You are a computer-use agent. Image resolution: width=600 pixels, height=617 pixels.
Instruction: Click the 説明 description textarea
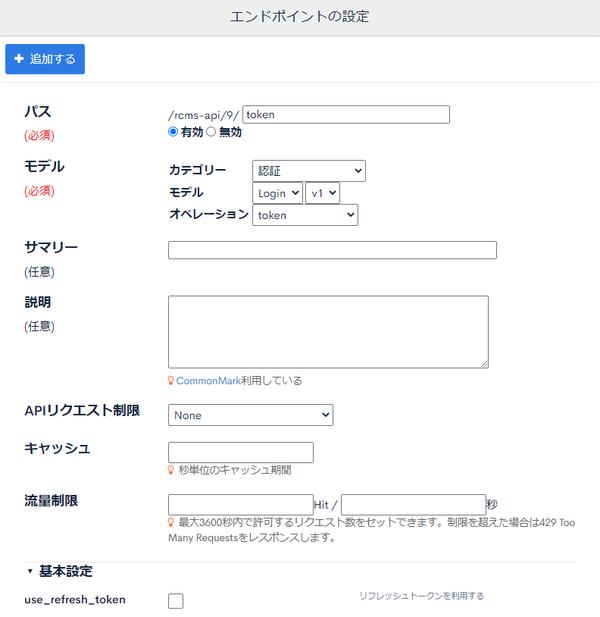point(328,332)
